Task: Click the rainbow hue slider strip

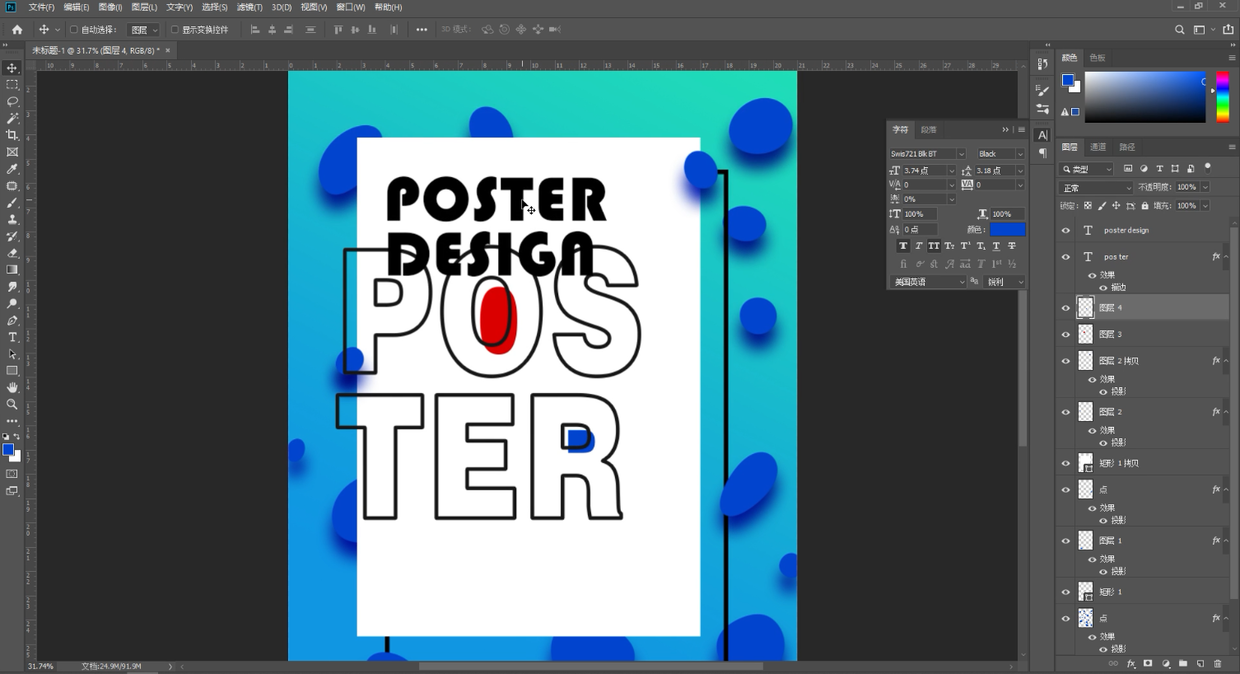Action: point(1222,97)
